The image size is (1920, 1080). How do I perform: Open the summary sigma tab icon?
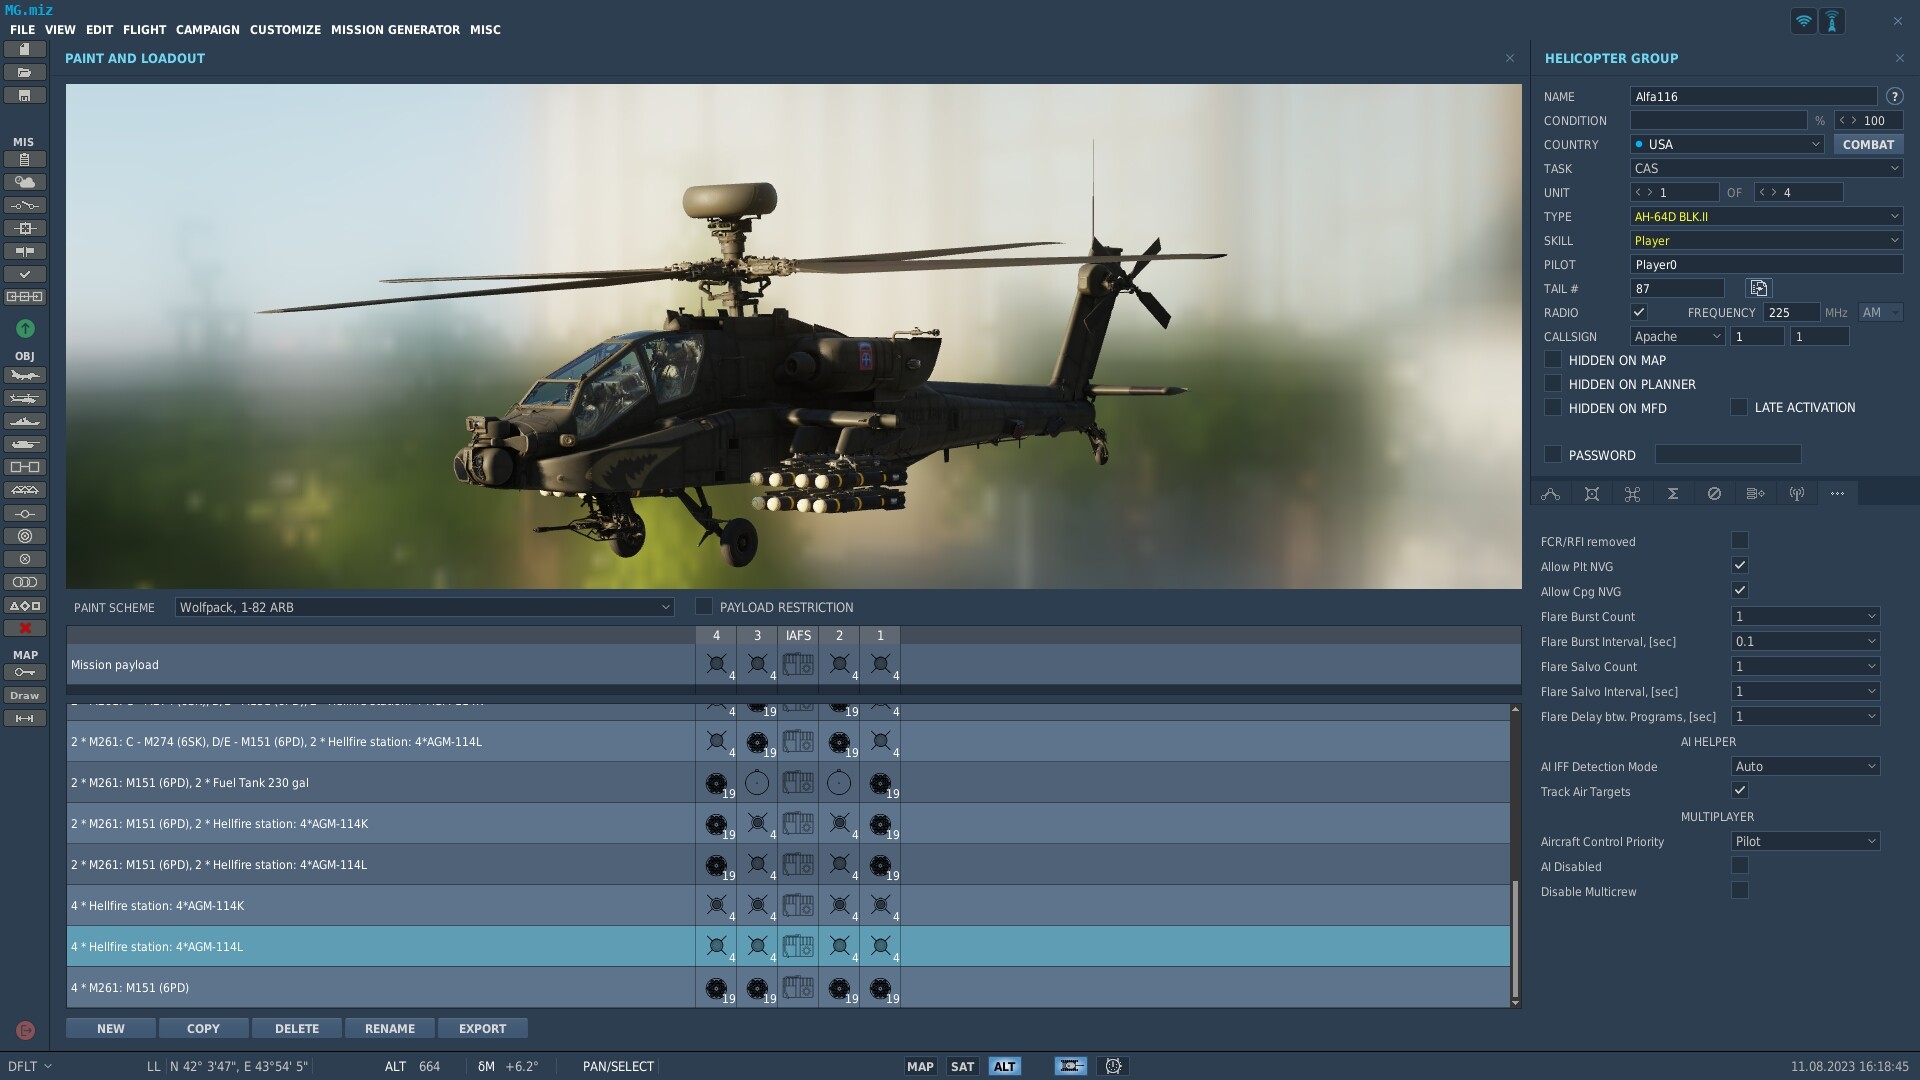coord(1673,493)
